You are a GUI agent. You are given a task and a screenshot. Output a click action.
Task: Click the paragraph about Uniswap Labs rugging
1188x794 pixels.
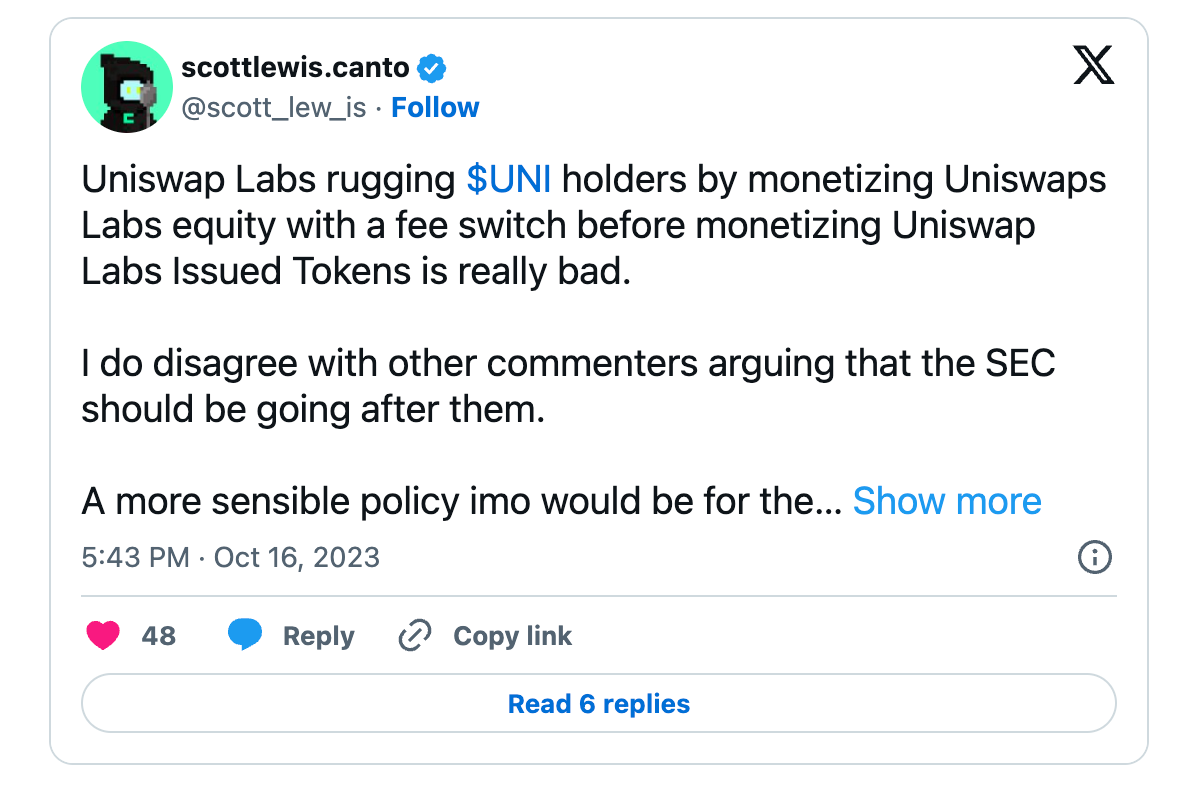click(x=594, y=226)
